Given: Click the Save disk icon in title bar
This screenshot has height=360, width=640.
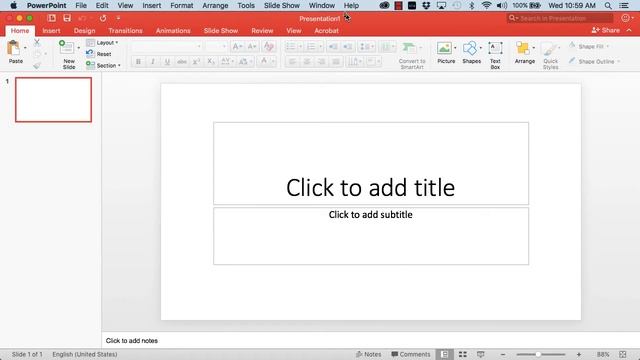Looking at the screenshot, I should point(67,18).
